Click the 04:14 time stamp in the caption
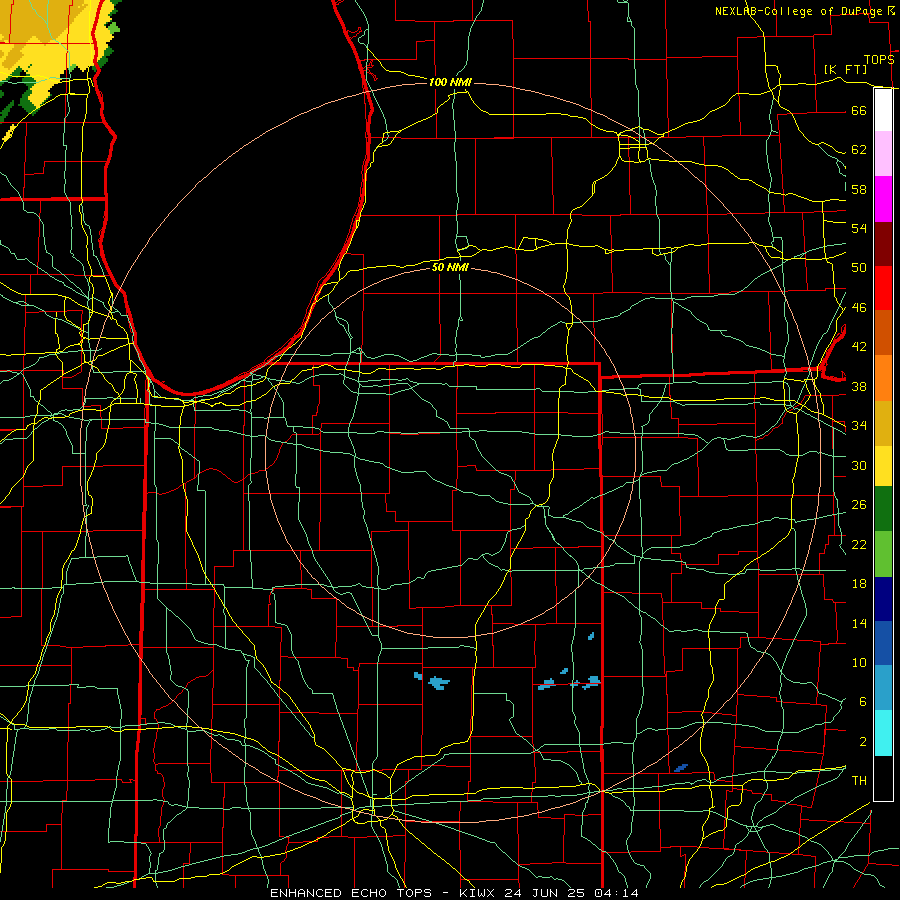This screenshot has width=900, height=900. (x=616, y=893)
